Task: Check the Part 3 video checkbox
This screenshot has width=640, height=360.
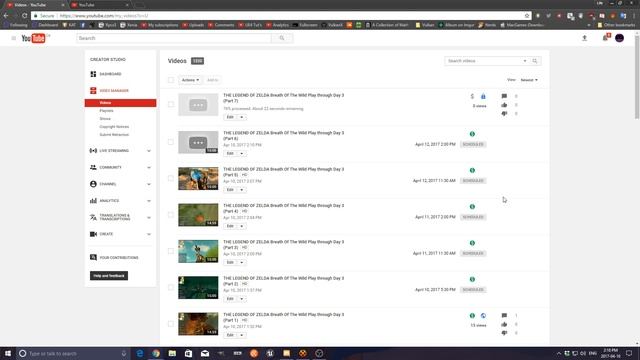Action: tap(171, 251)
